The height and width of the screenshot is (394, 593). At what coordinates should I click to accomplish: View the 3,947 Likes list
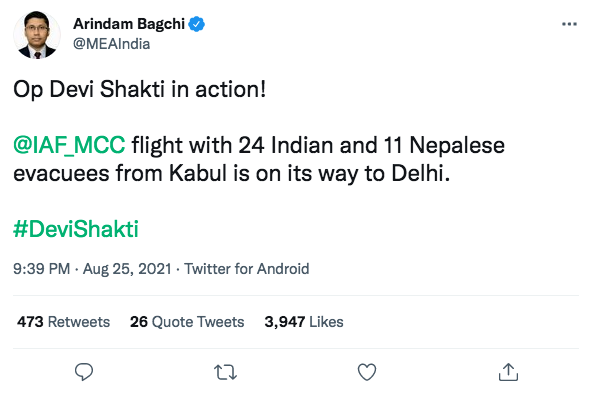tap(304, 322)
